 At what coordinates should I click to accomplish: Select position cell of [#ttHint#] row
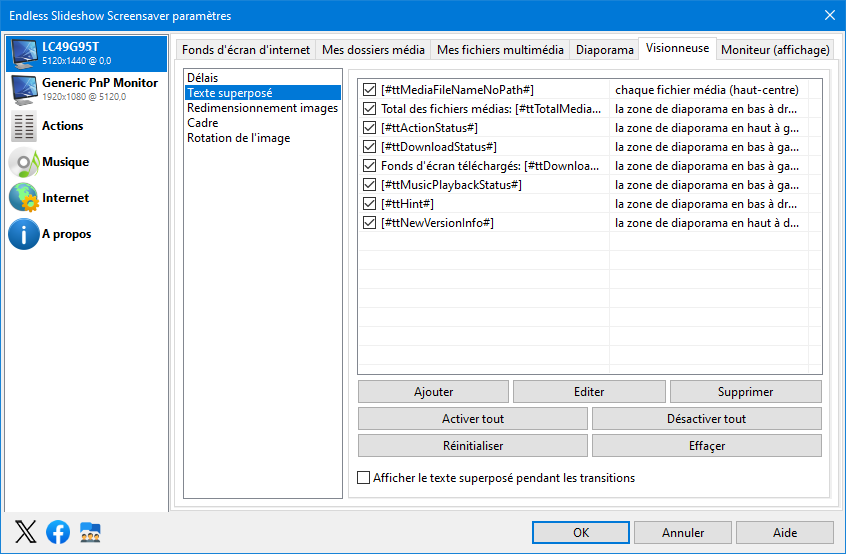[x=708, y=204]
